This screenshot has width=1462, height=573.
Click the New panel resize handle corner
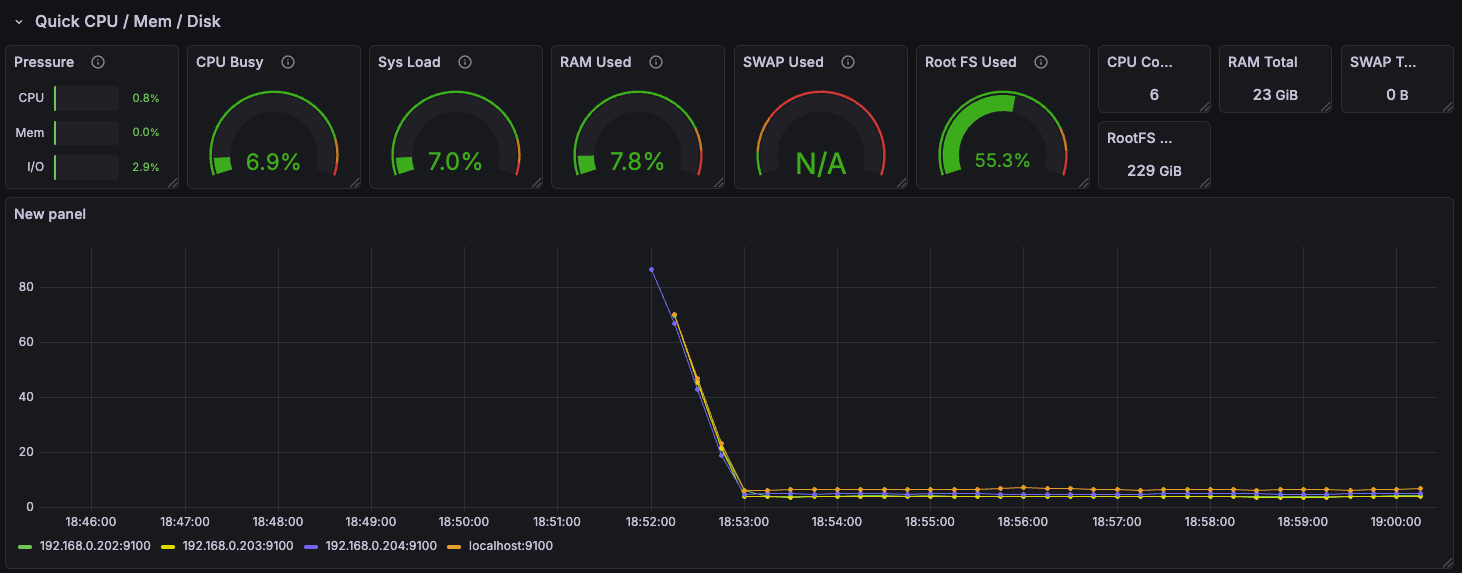tap(1446, 563)
